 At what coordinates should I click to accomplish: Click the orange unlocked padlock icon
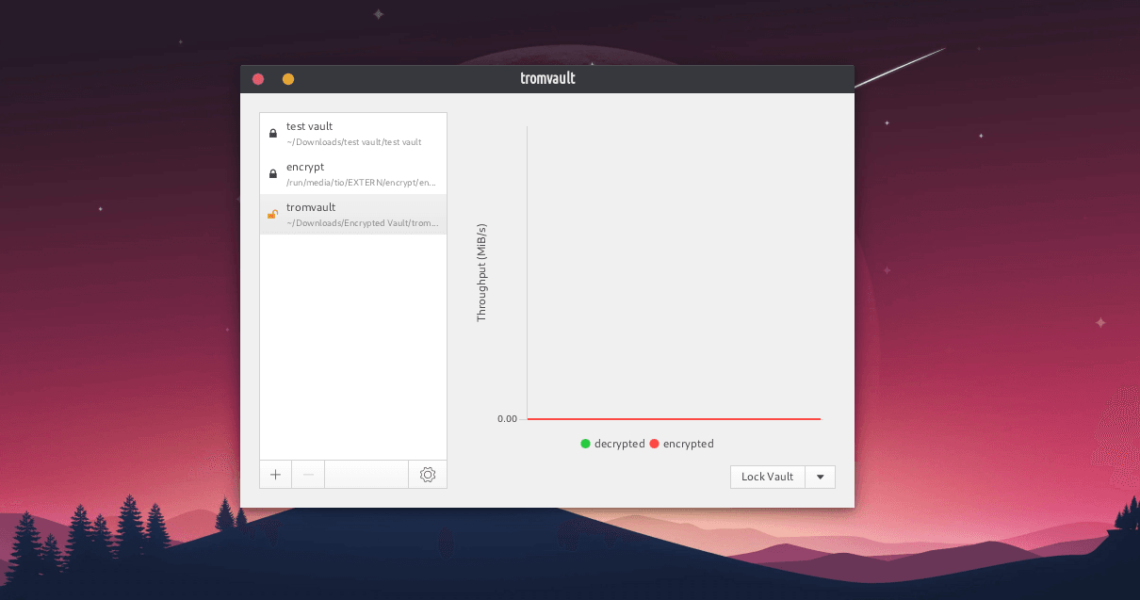[272, 214]
